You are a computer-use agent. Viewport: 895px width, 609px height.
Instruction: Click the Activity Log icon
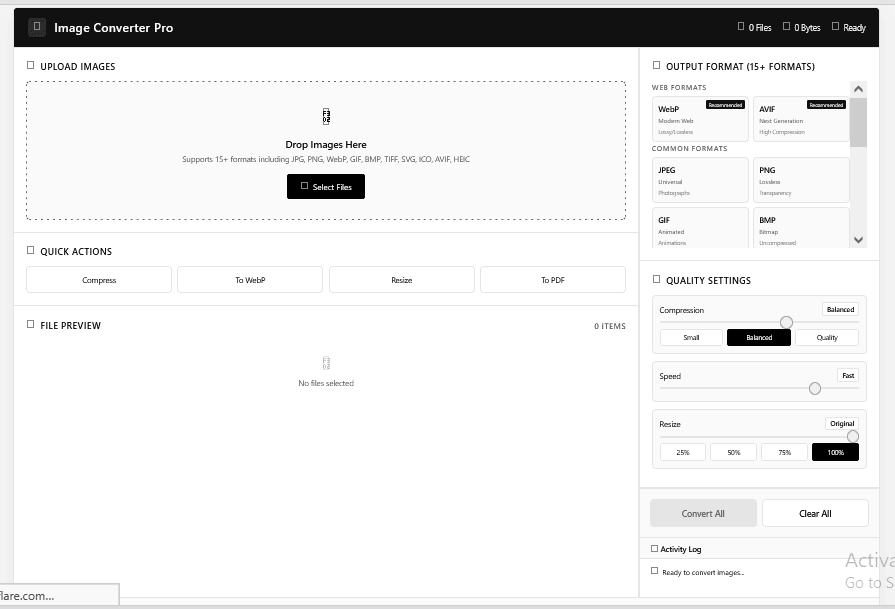(655, 548)
